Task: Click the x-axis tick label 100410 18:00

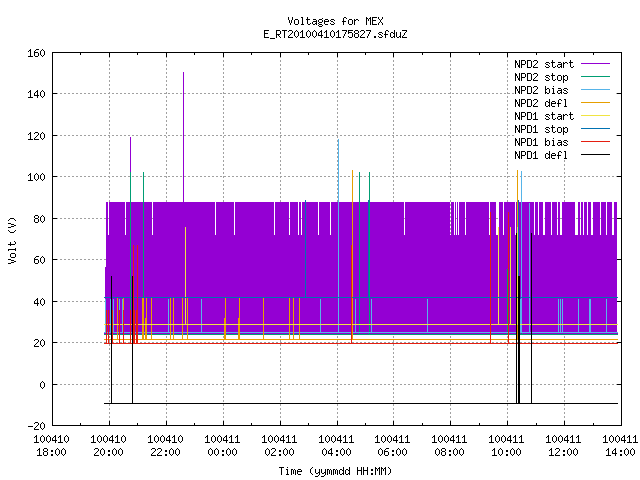Action: pos(51,446)
